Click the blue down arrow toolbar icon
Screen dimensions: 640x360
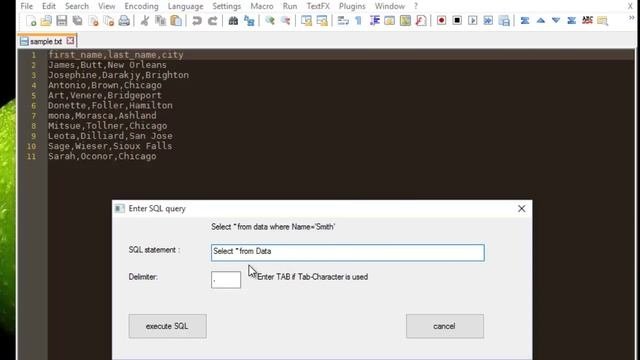tap(556, 20)
